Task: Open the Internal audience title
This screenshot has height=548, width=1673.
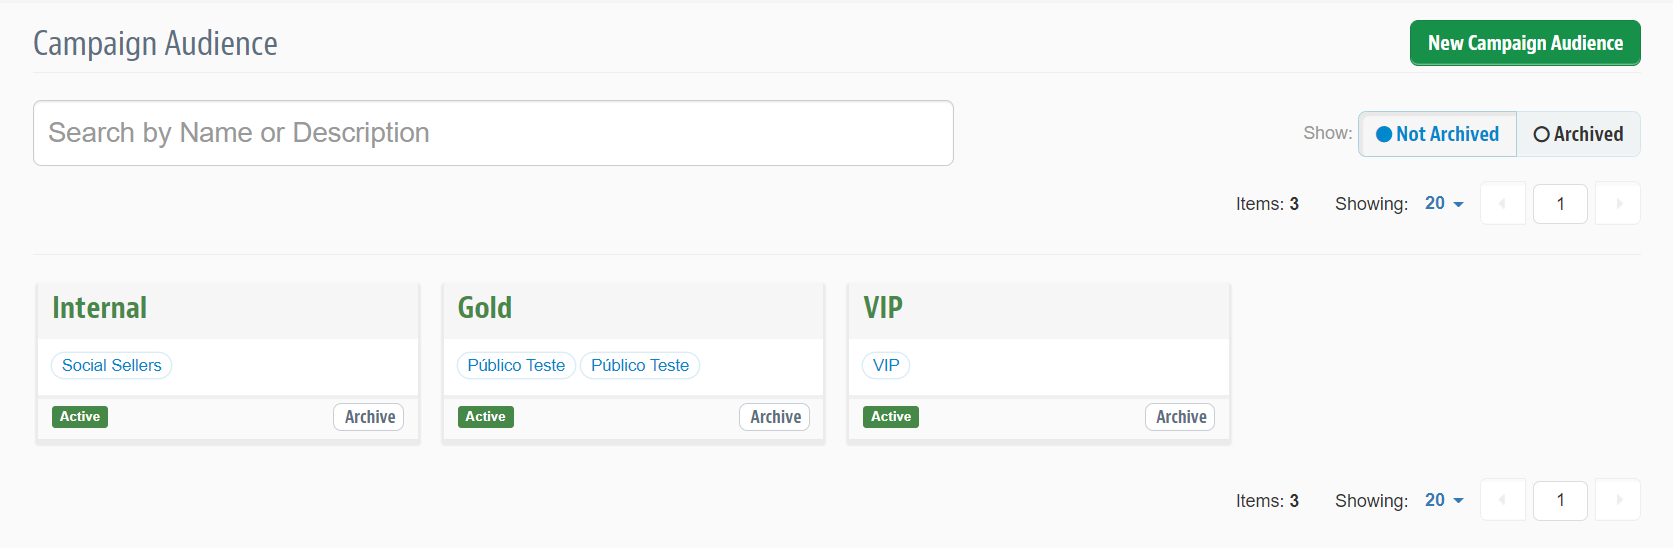Action: [99, 308]
